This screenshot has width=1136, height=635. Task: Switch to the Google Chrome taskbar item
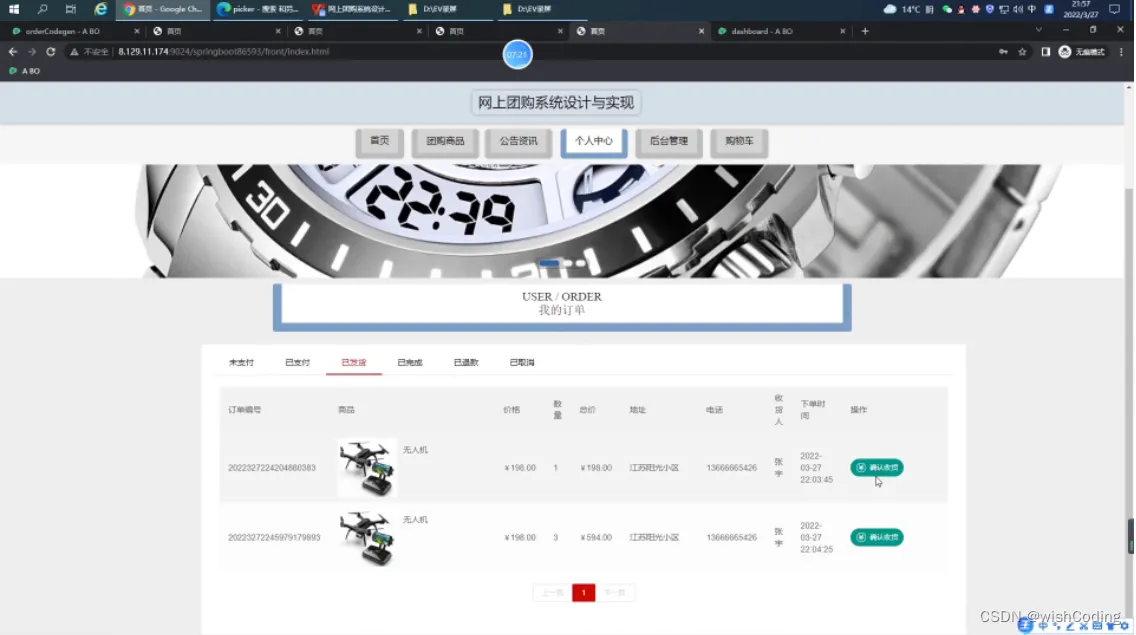click(x=163, y=9)
